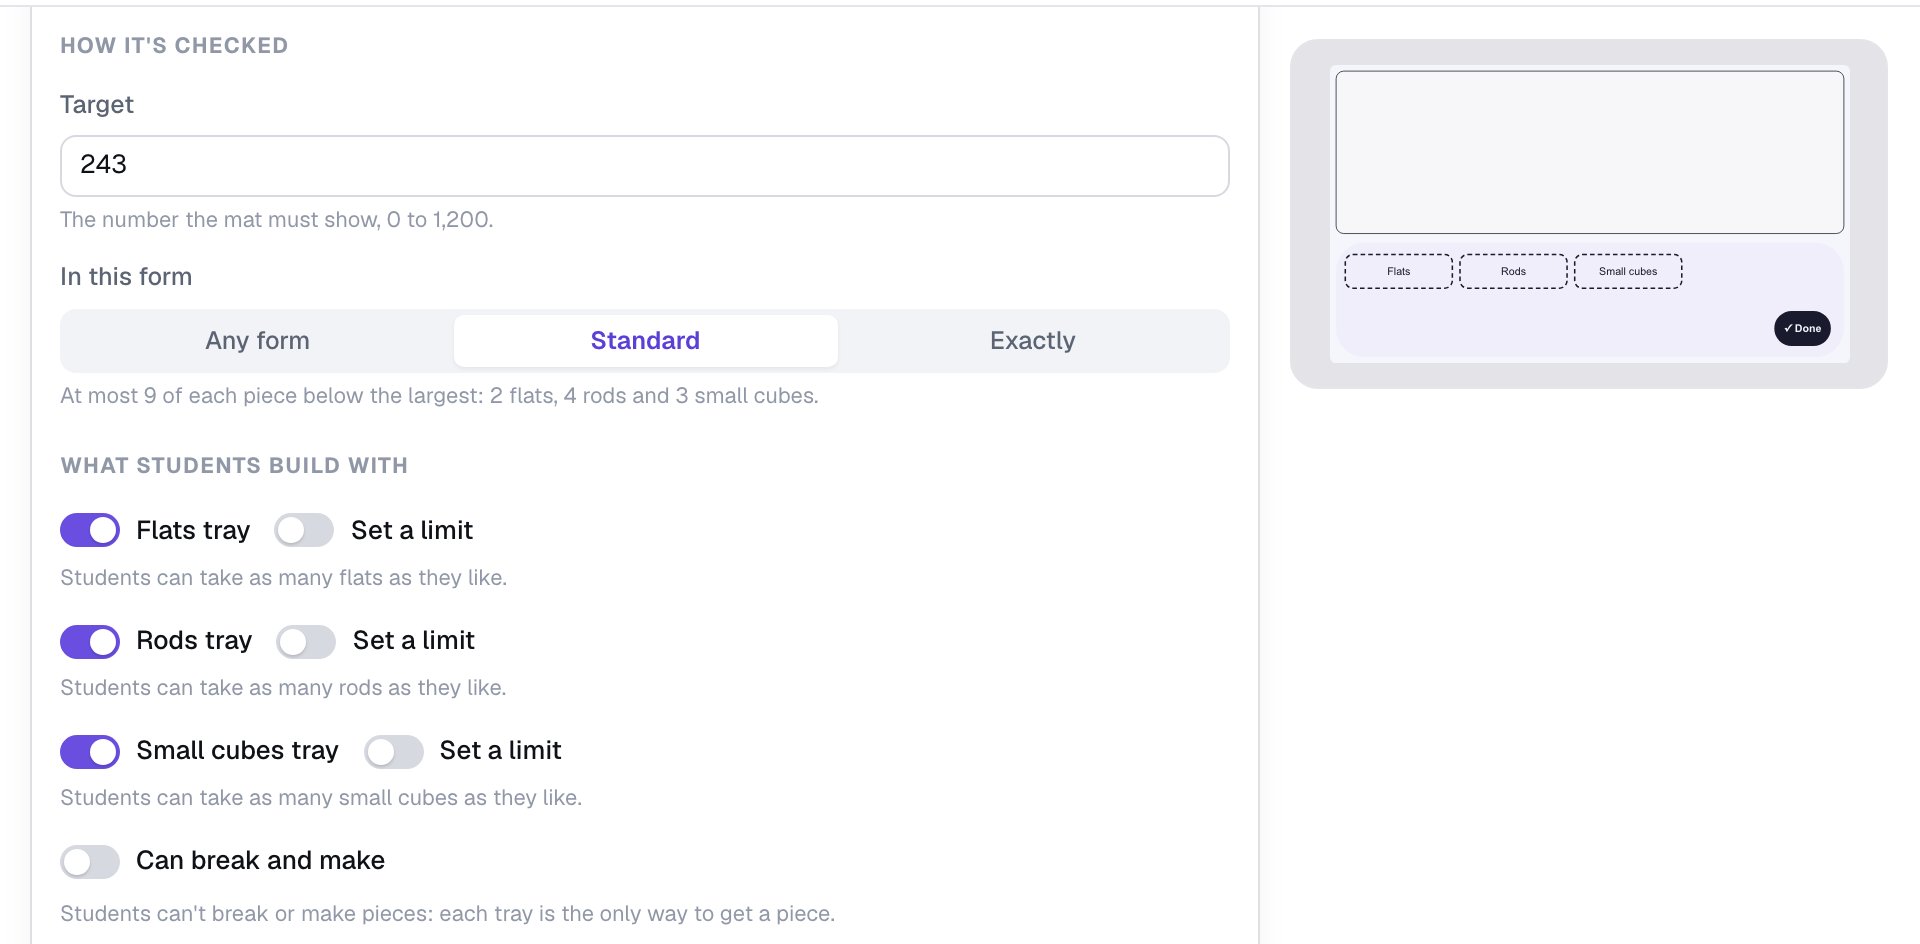
Task: Click 'Students can take as many flats' text
Action: coord(284,578)
